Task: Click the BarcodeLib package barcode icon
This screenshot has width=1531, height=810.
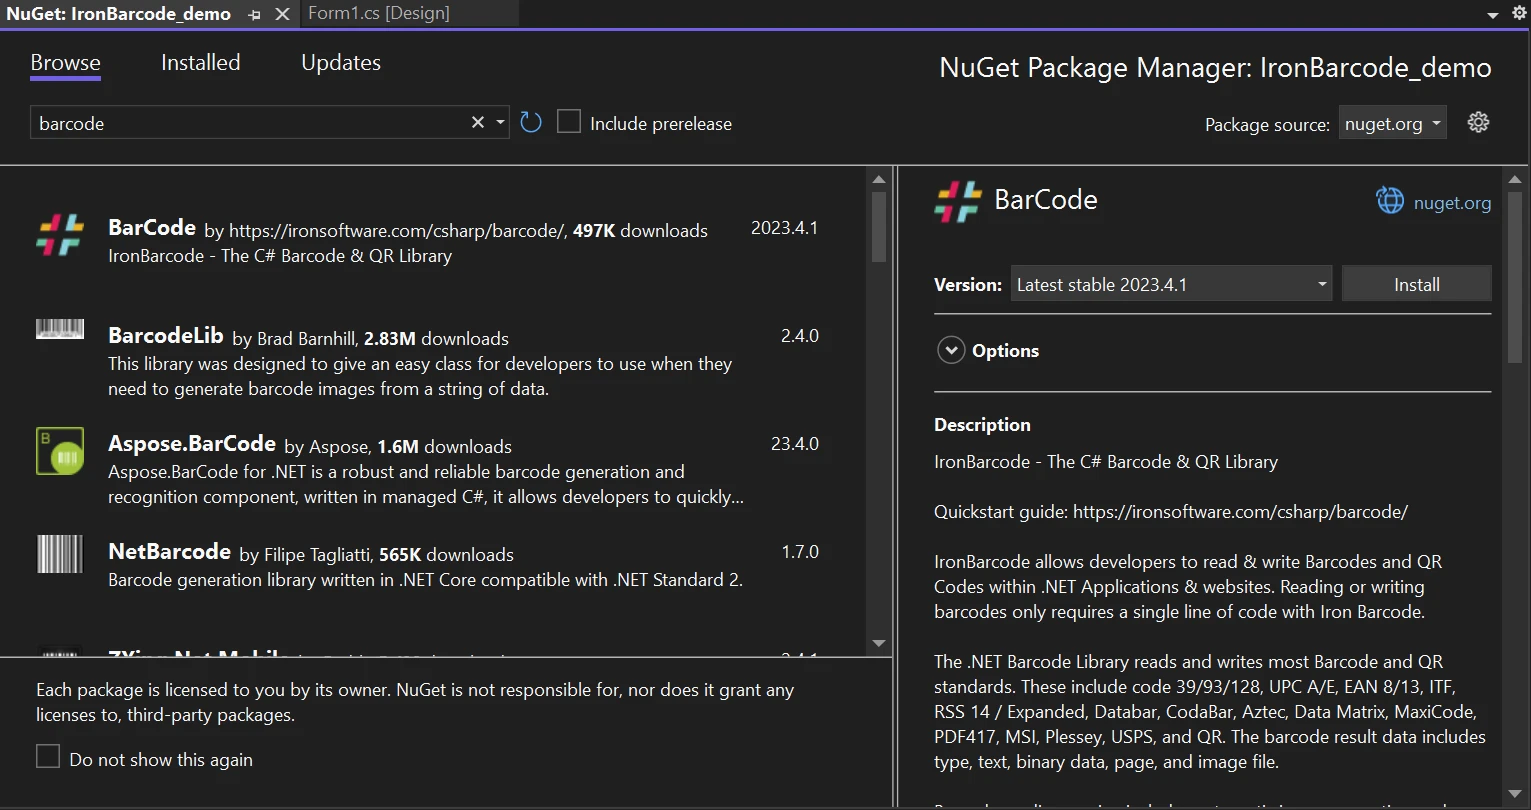Action: pyautogui.click(x=60, y=329)
